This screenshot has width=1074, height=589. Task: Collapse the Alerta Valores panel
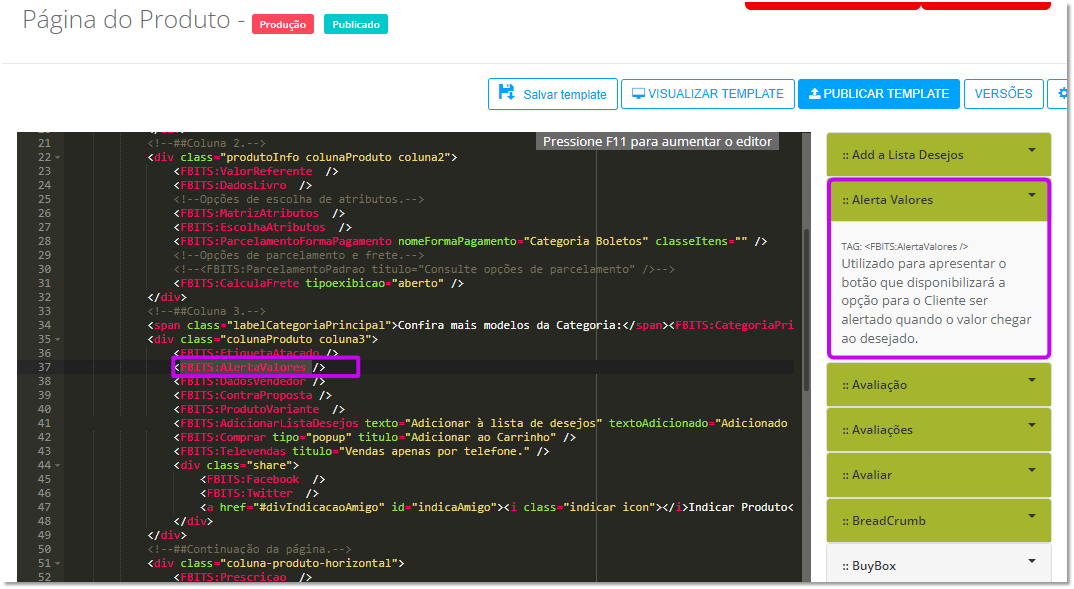pyautogui.click(x=938, y=200)
